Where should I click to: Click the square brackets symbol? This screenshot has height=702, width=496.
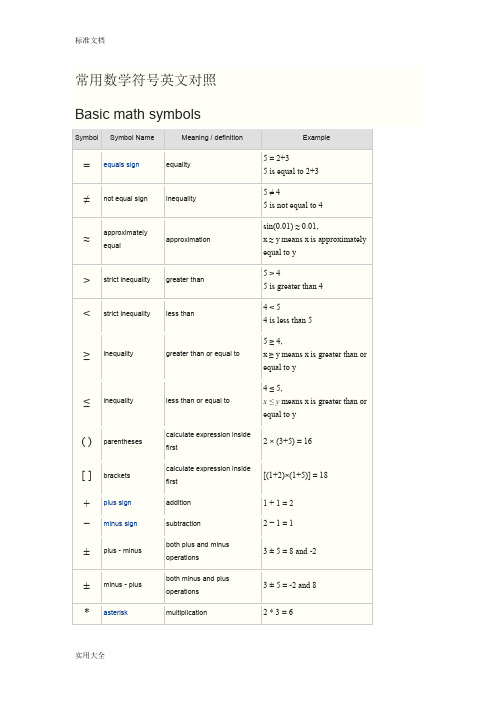pyautogui.click(x=87, y=476)
